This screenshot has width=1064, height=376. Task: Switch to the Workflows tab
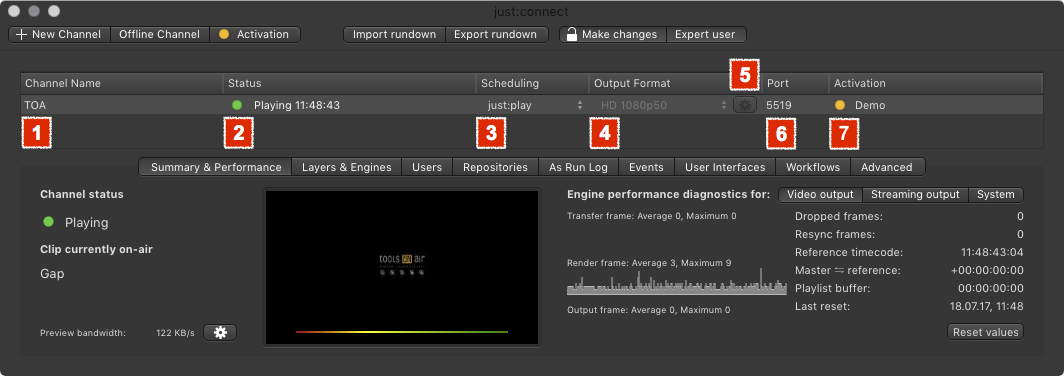coord(812,167)
